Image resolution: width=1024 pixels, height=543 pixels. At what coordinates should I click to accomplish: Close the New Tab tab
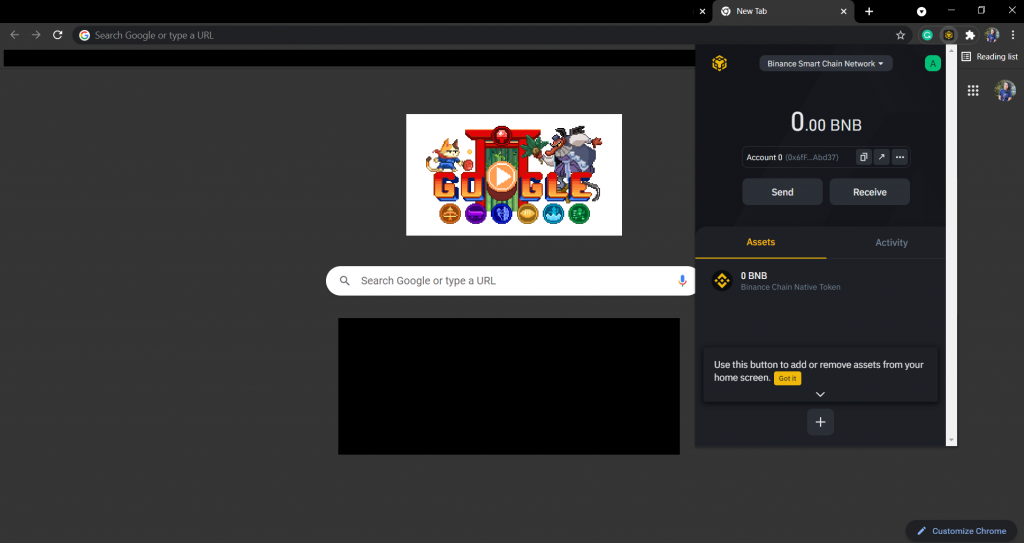tap(843, 11)
